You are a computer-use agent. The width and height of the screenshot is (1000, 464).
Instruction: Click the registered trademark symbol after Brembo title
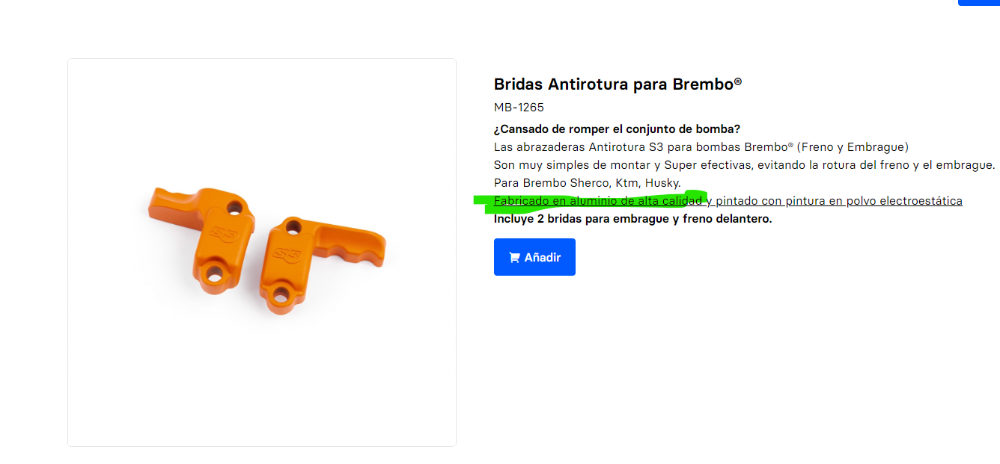738,82
